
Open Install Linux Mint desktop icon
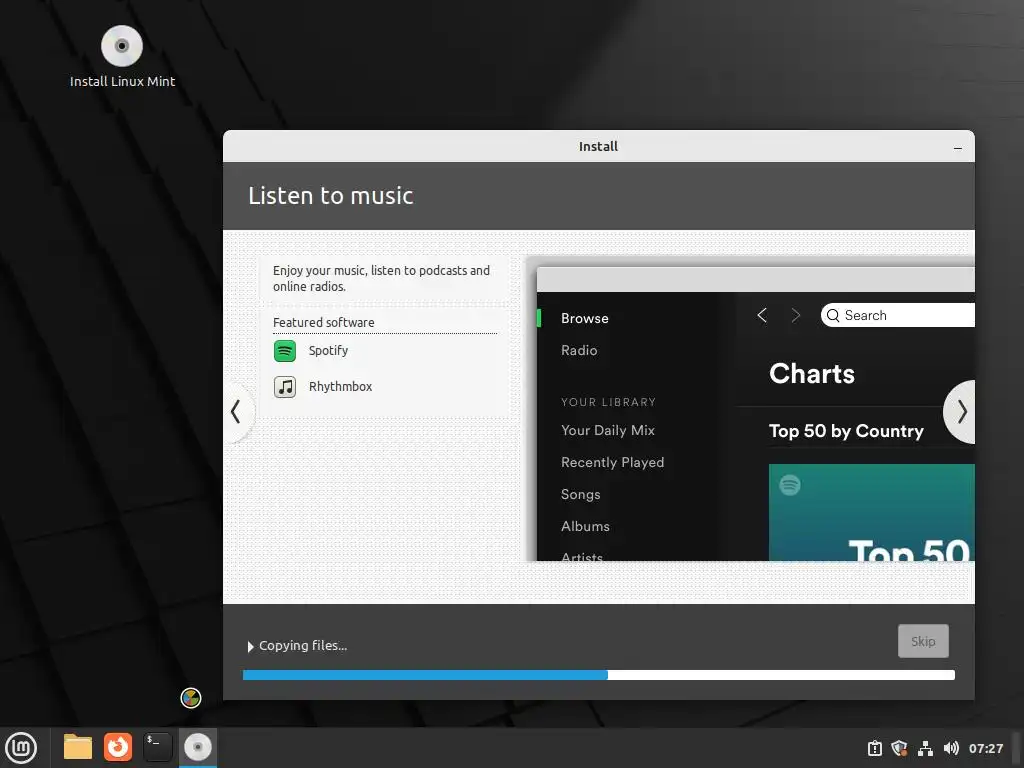(x=122, y=57)
